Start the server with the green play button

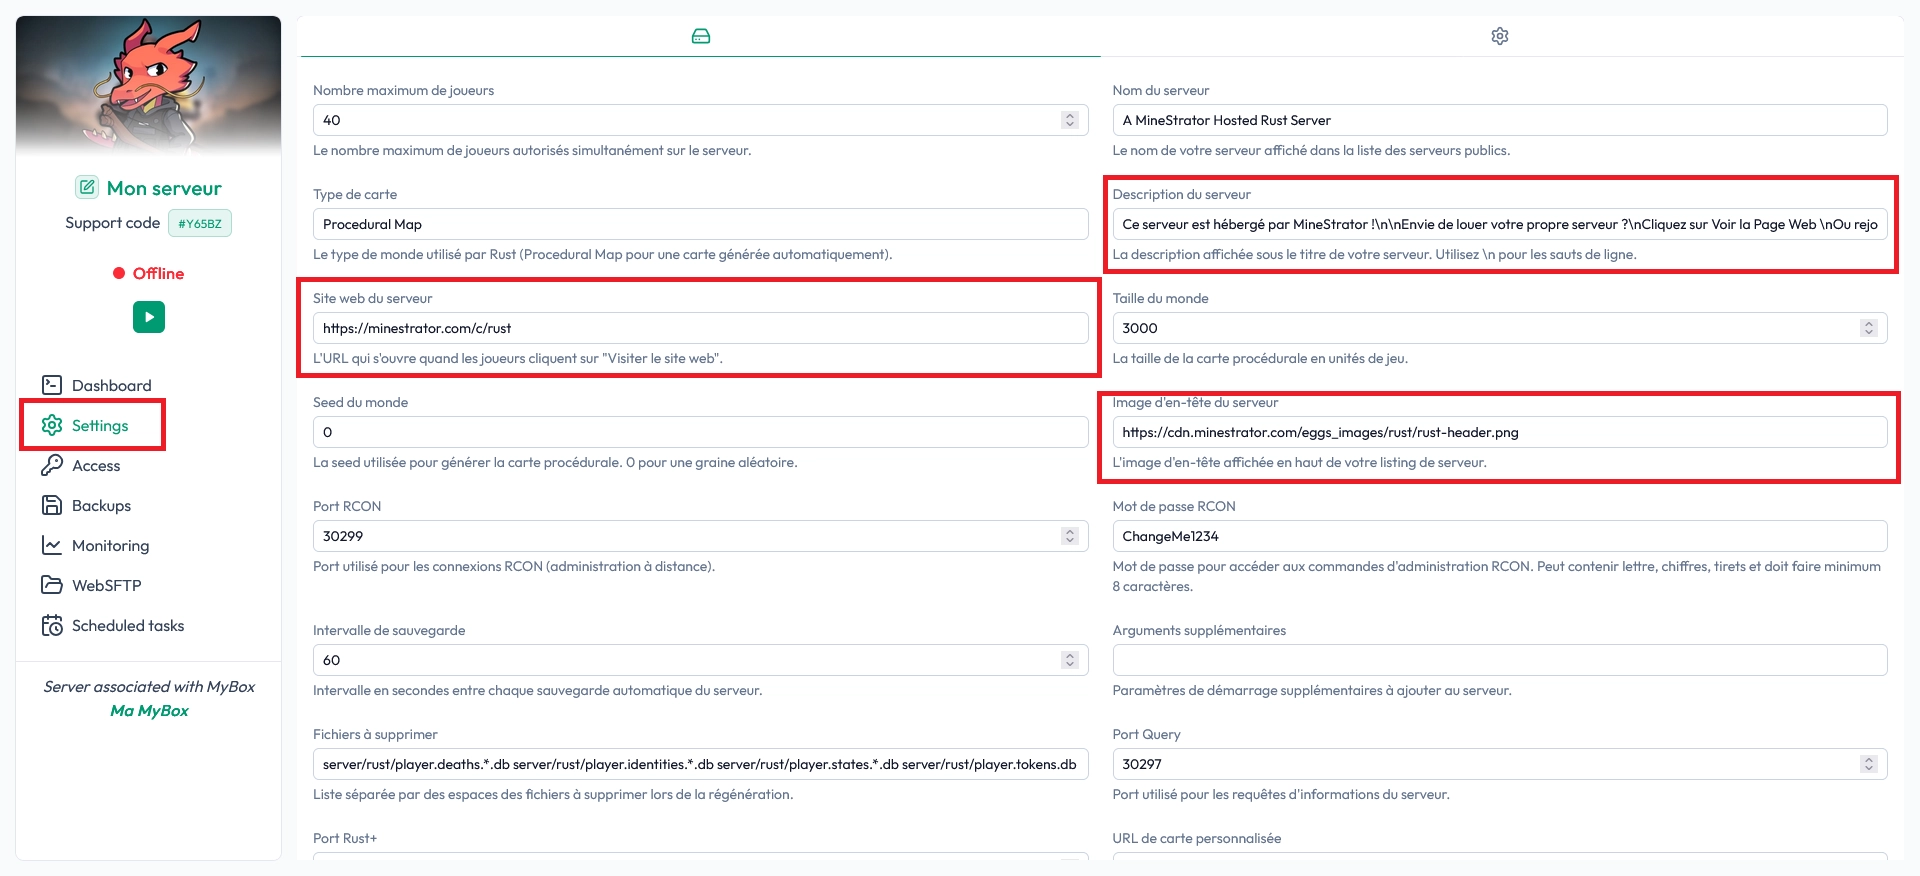click(x=149, y=317)
